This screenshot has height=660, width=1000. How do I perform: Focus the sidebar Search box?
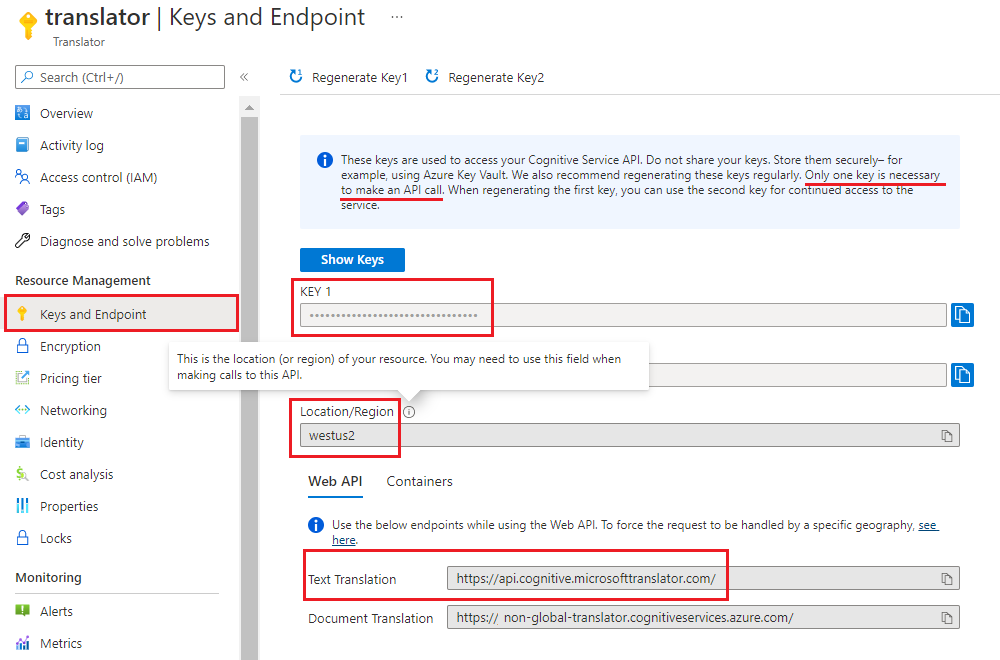(120, 77)
